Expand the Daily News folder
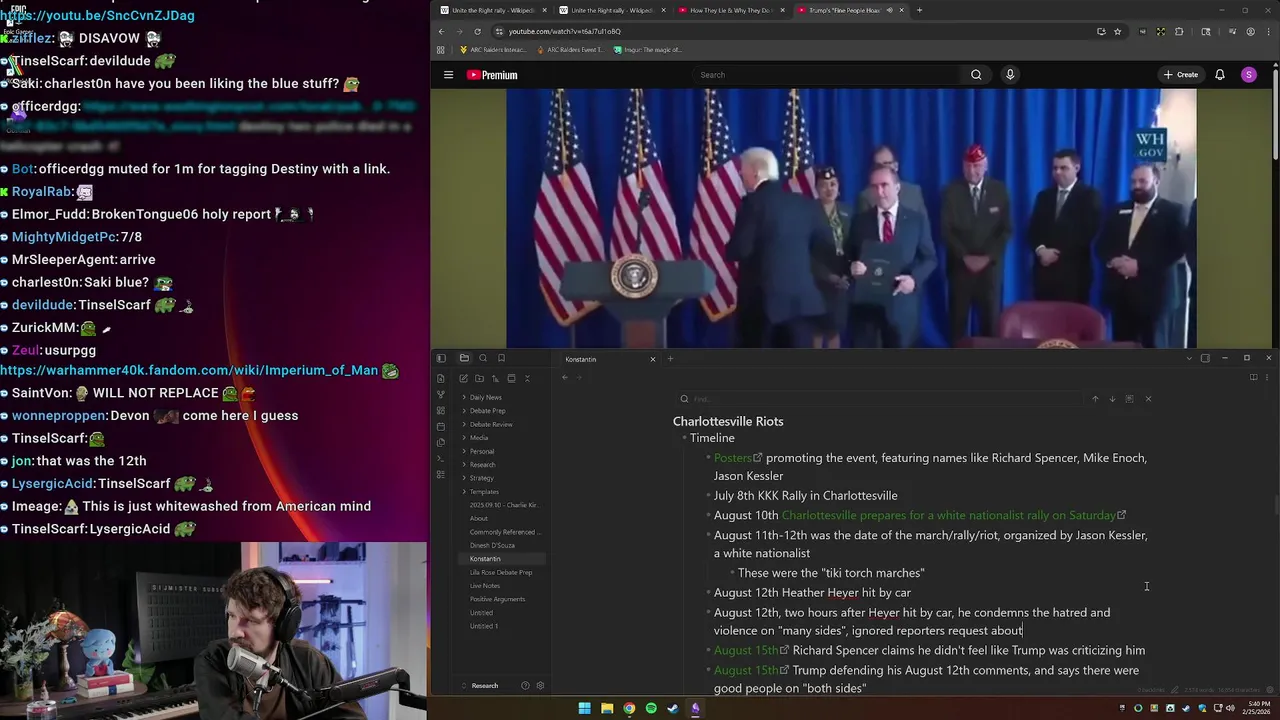Image resolution: width=1280 pixels, height=720 pixels. click(485, 397)
